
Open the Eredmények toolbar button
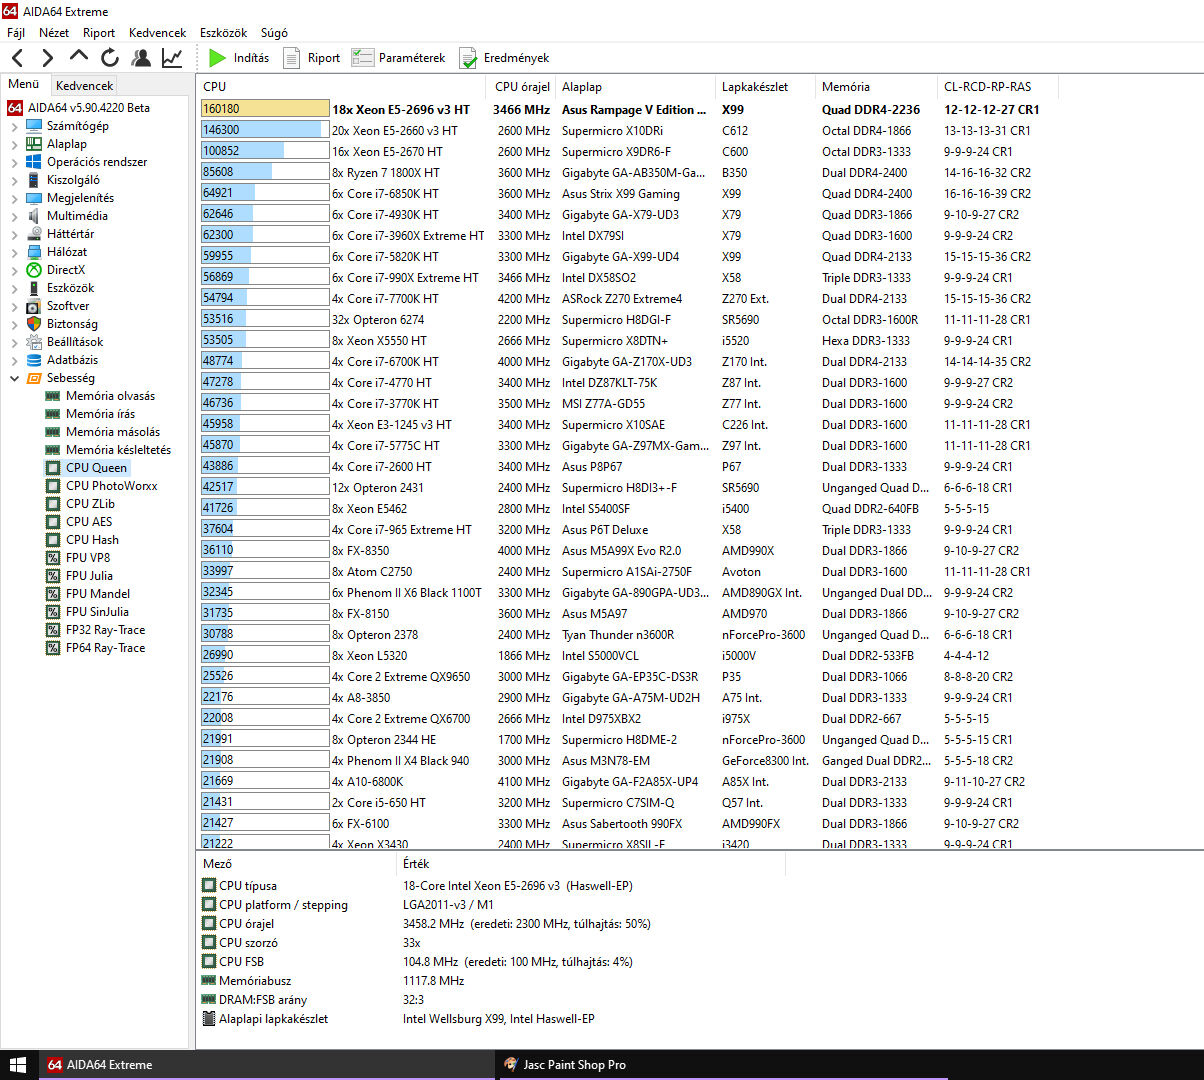click(x=504, y=58)
